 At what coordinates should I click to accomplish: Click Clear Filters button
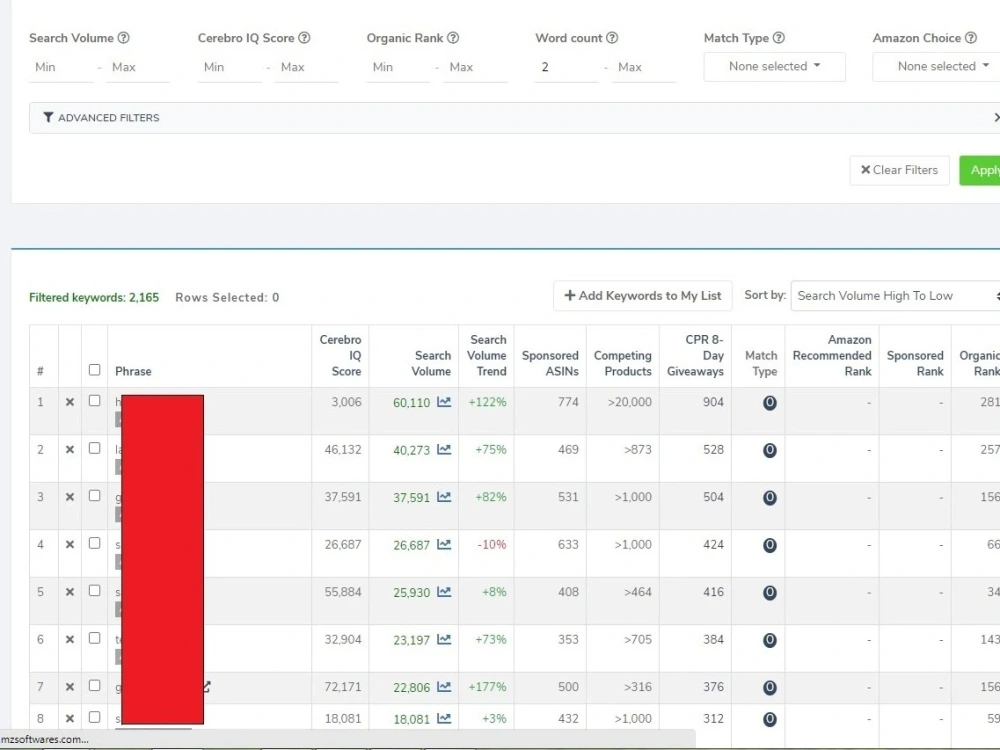[899, 170]
